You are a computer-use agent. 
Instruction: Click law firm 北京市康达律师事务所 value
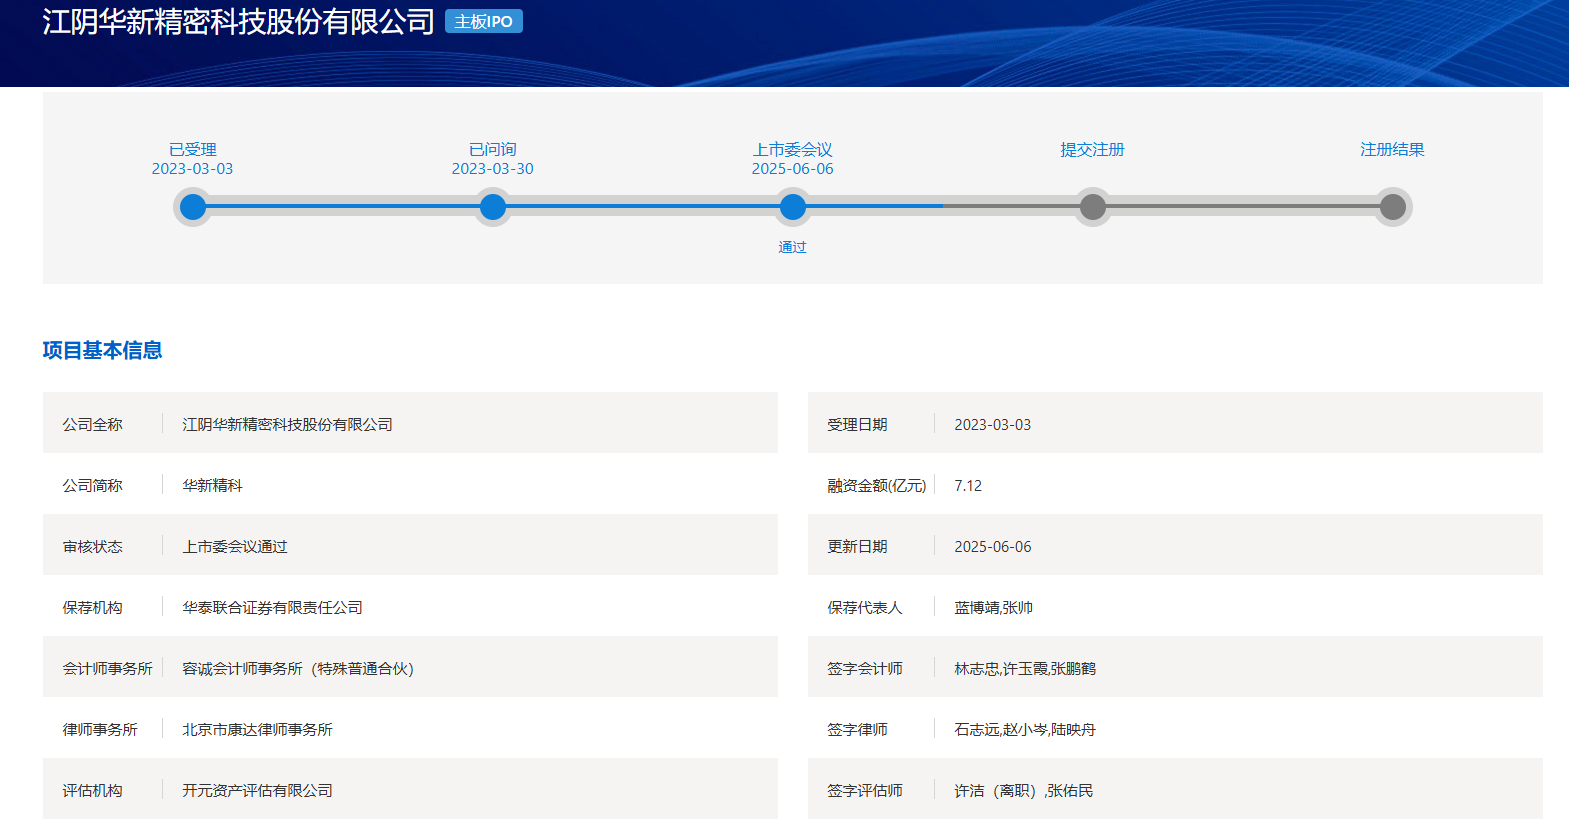click(x=257, y=730)
